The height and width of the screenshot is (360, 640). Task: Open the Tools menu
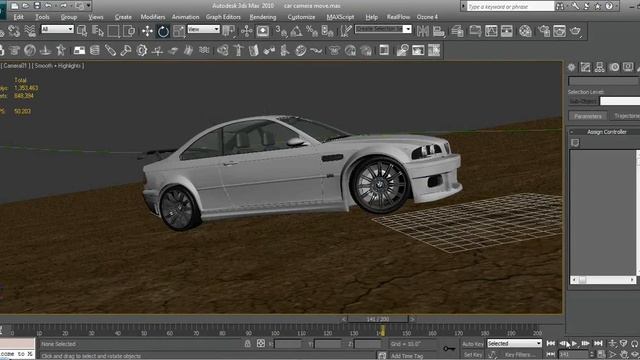click(x=42, y=17)
